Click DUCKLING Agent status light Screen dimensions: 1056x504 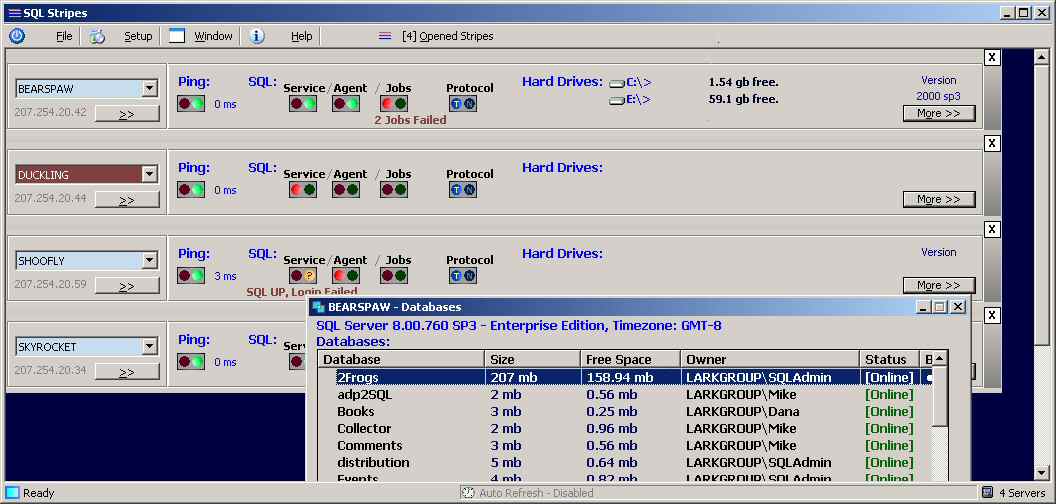(345, 190)
